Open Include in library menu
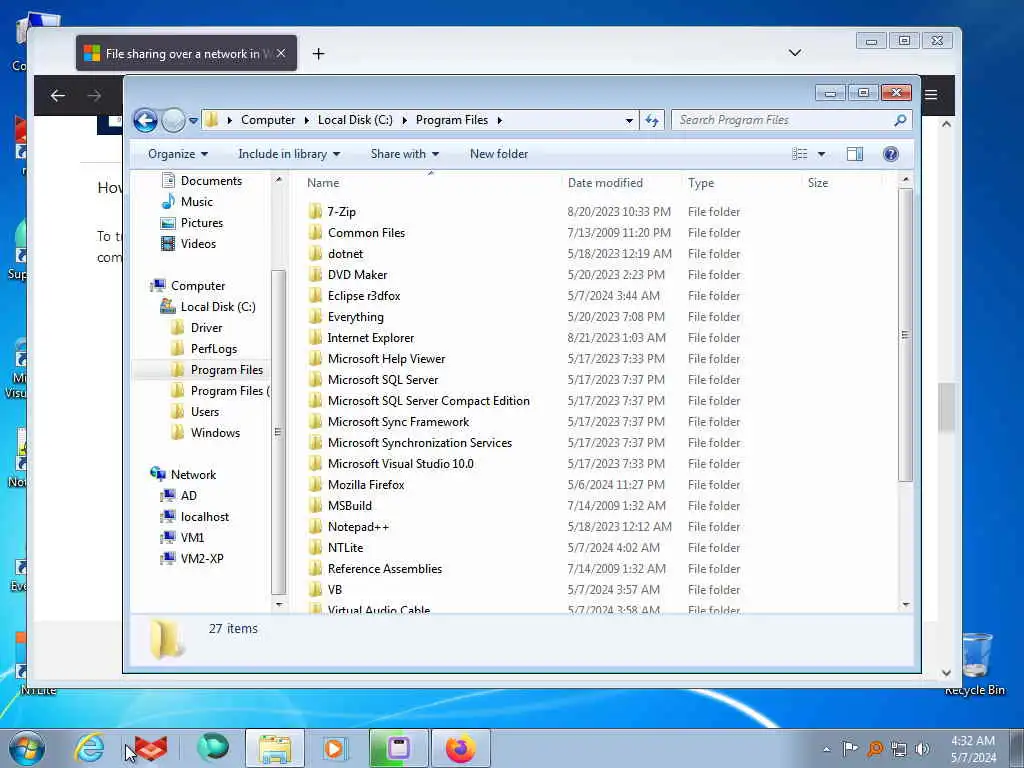 (x=289, y=154)
